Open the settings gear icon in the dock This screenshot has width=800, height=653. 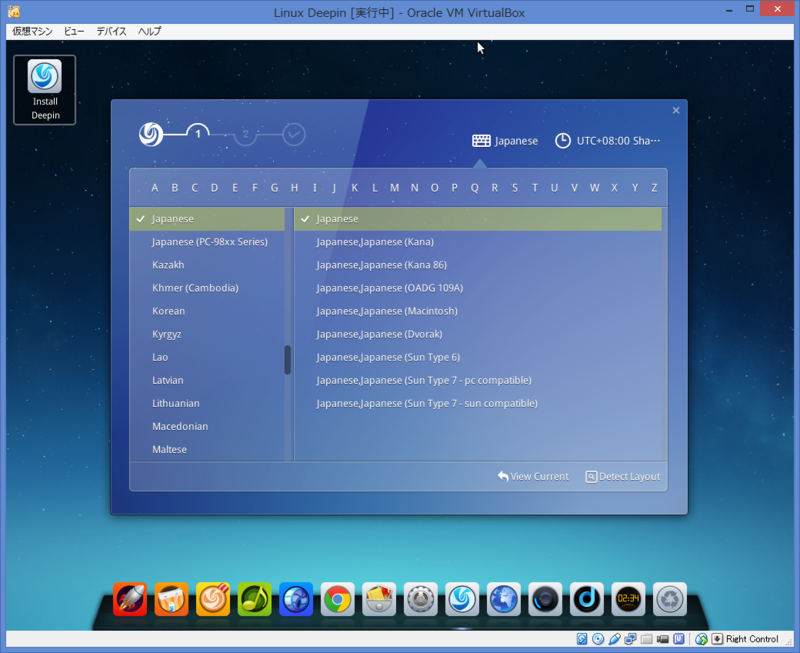[x=420, y=600]
